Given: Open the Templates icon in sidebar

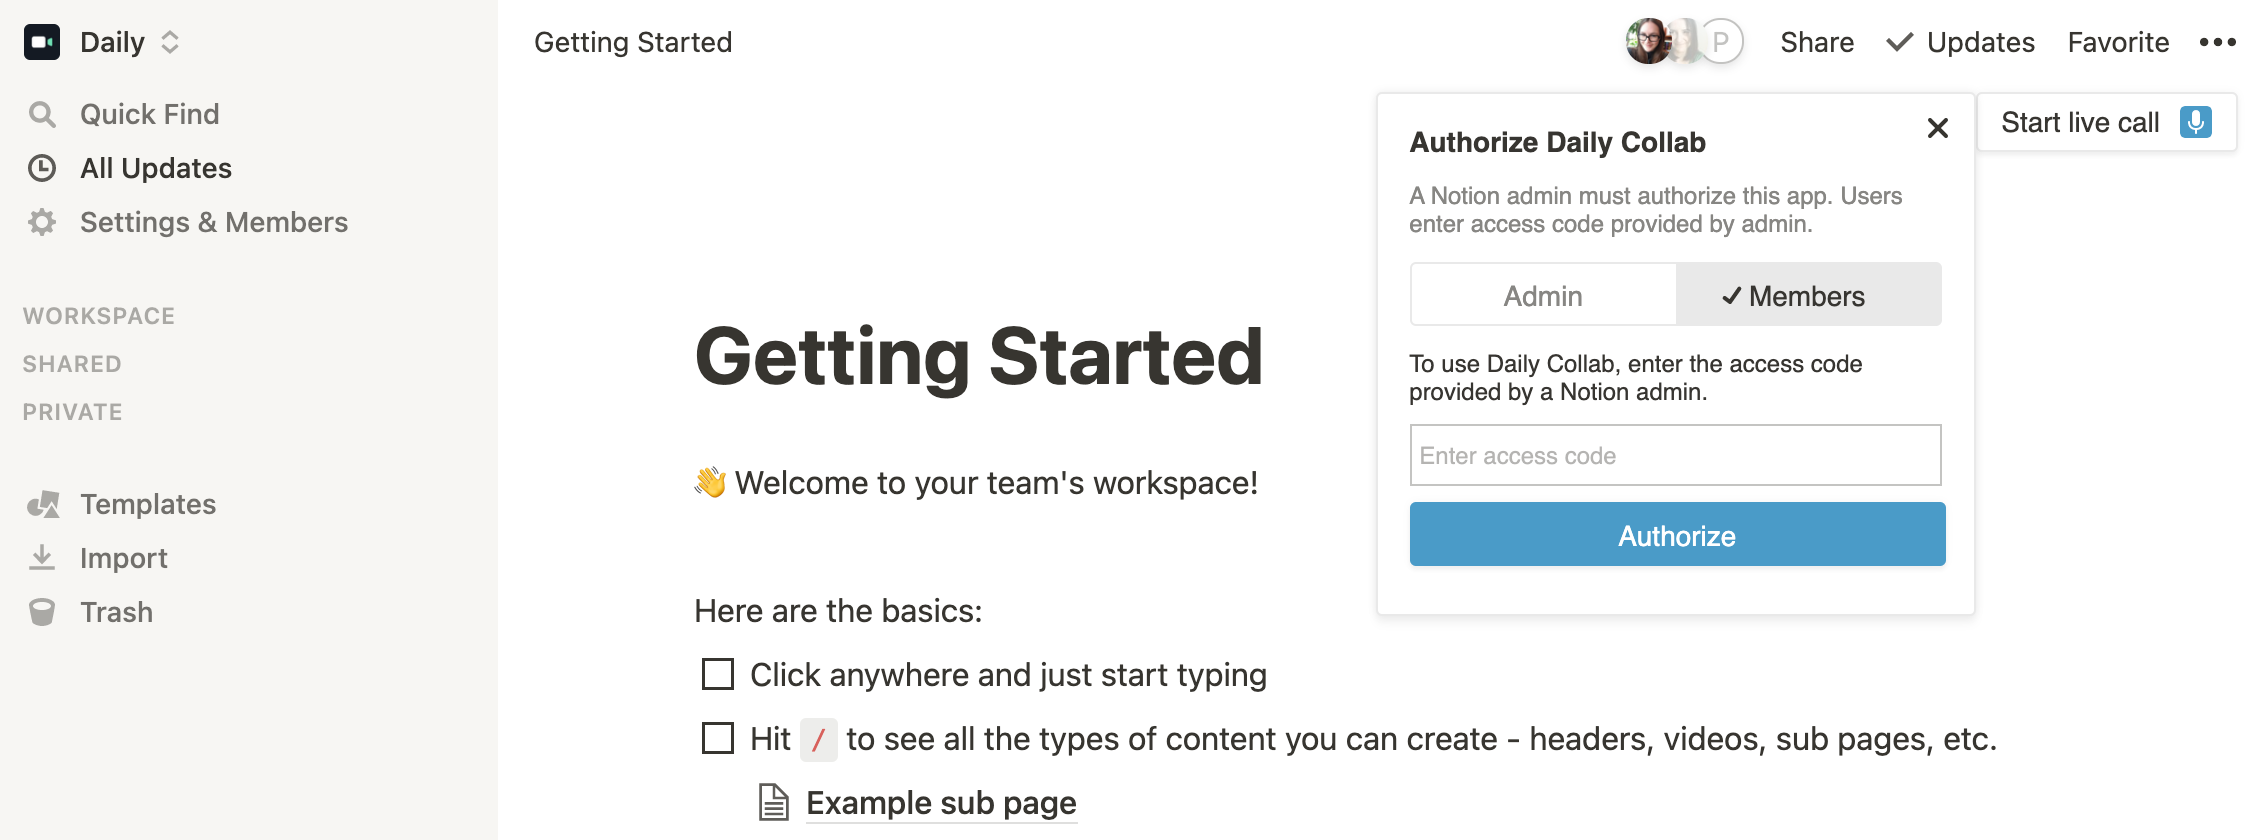Looking at the screenshot, I should (x=43, y=504).
